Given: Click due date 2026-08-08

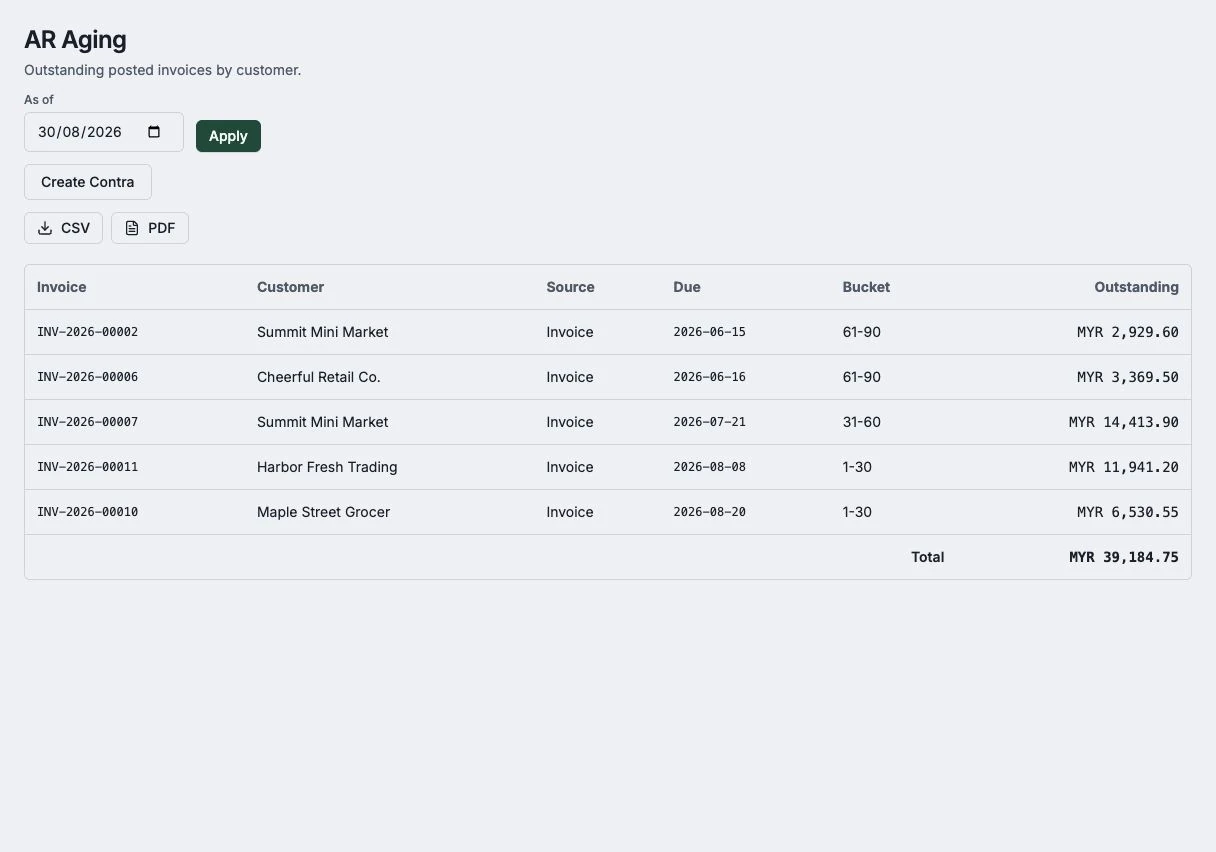Looking at the screenshot, I should [709, 467].
